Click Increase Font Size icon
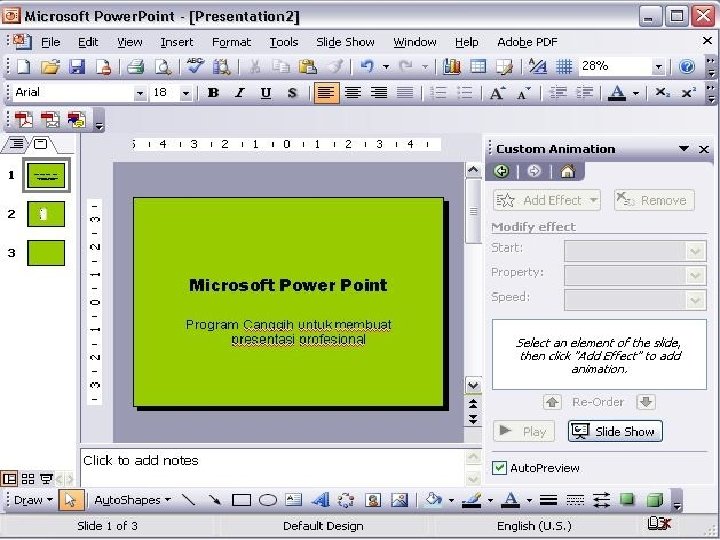 click(x=497, y=93)
